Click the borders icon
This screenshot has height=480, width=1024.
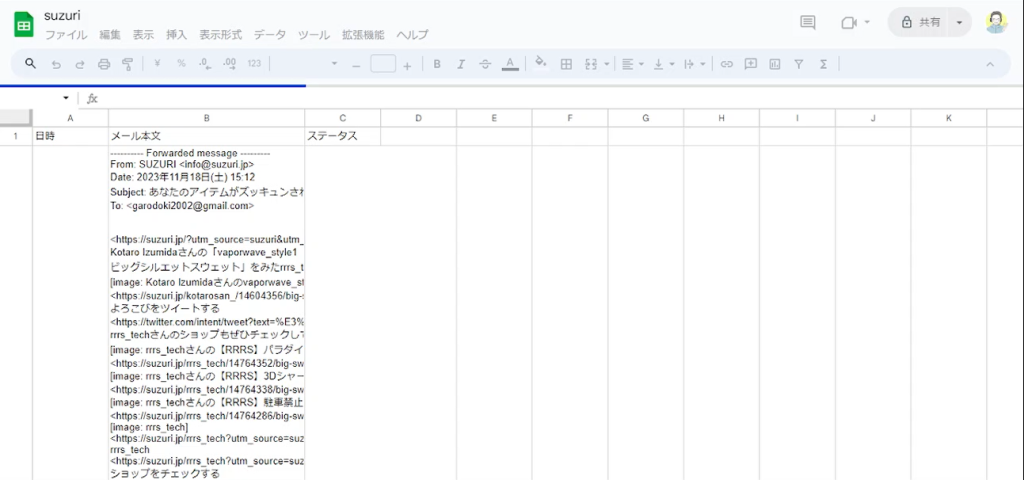(566, 64)
